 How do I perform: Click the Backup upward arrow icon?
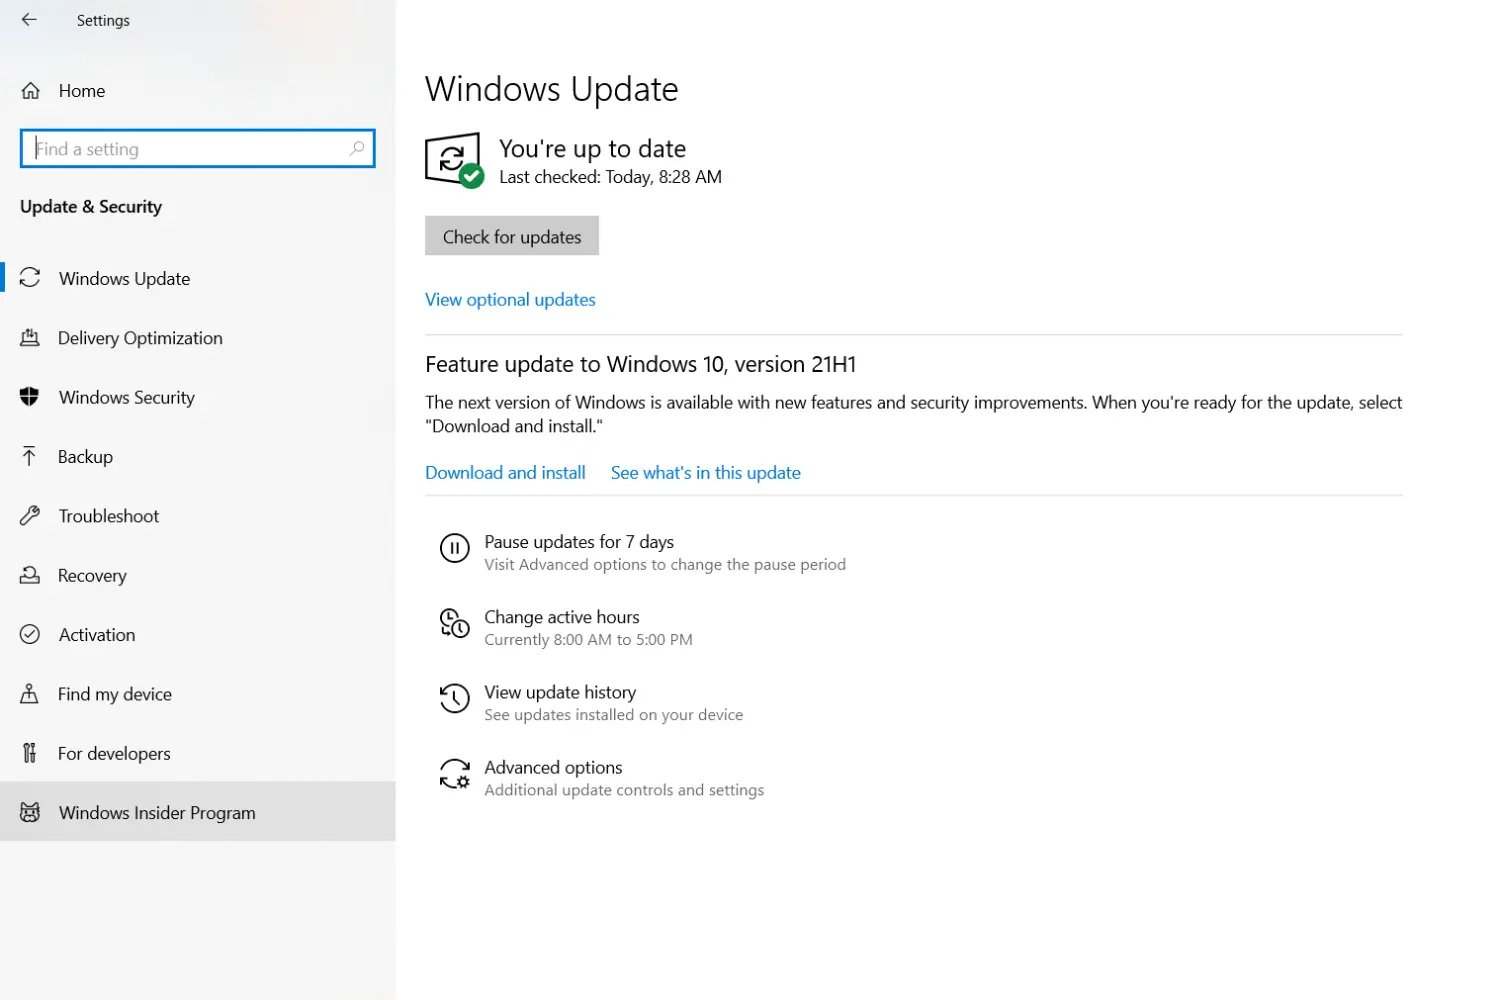tap(30, 456)
